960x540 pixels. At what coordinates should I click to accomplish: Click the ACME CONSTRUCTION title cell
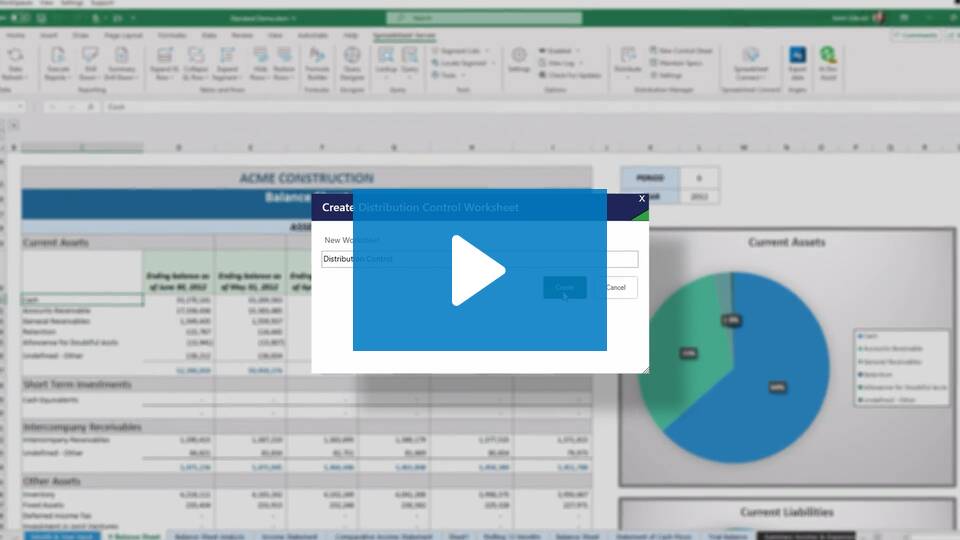coord(307,178)
